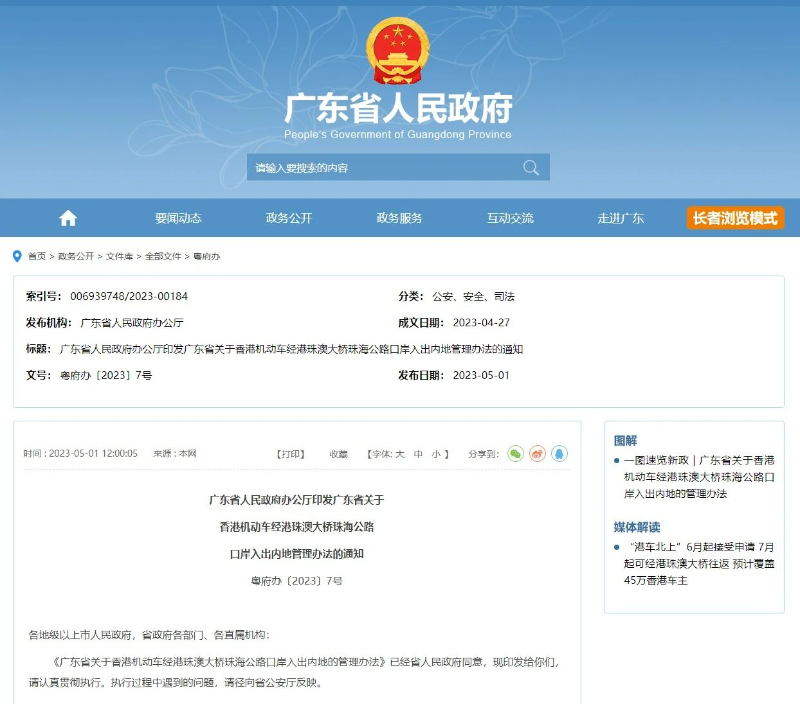Open the 要闻动态 navigation menu
The image size is (800, 704).
tap(178, 218)
